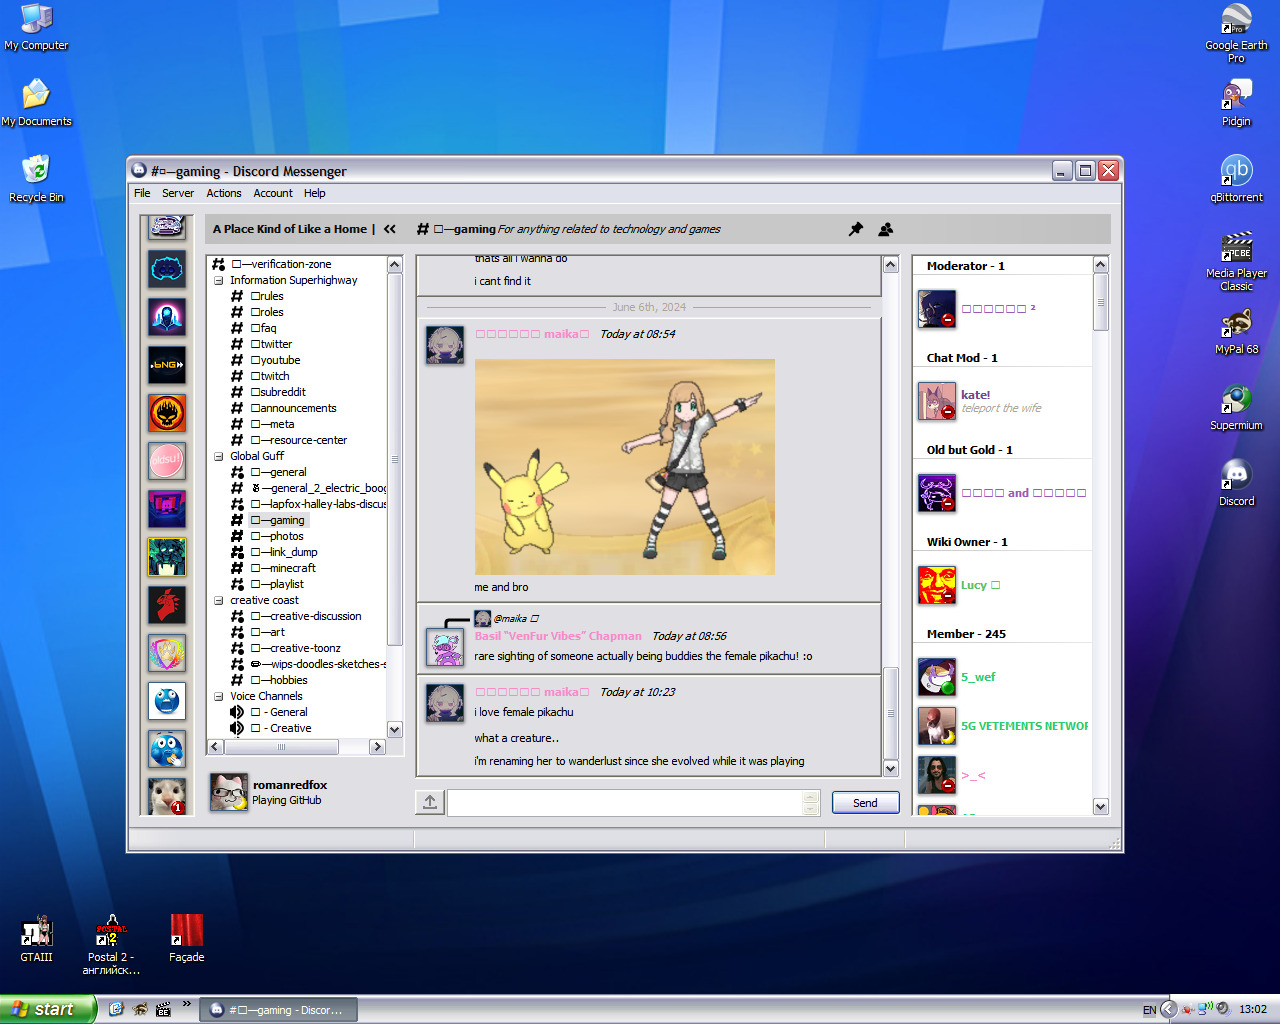Click the pinned messages pushpin icon
The width and height of the screenshot is (1280, 1024).
click(x=856, y=229)
